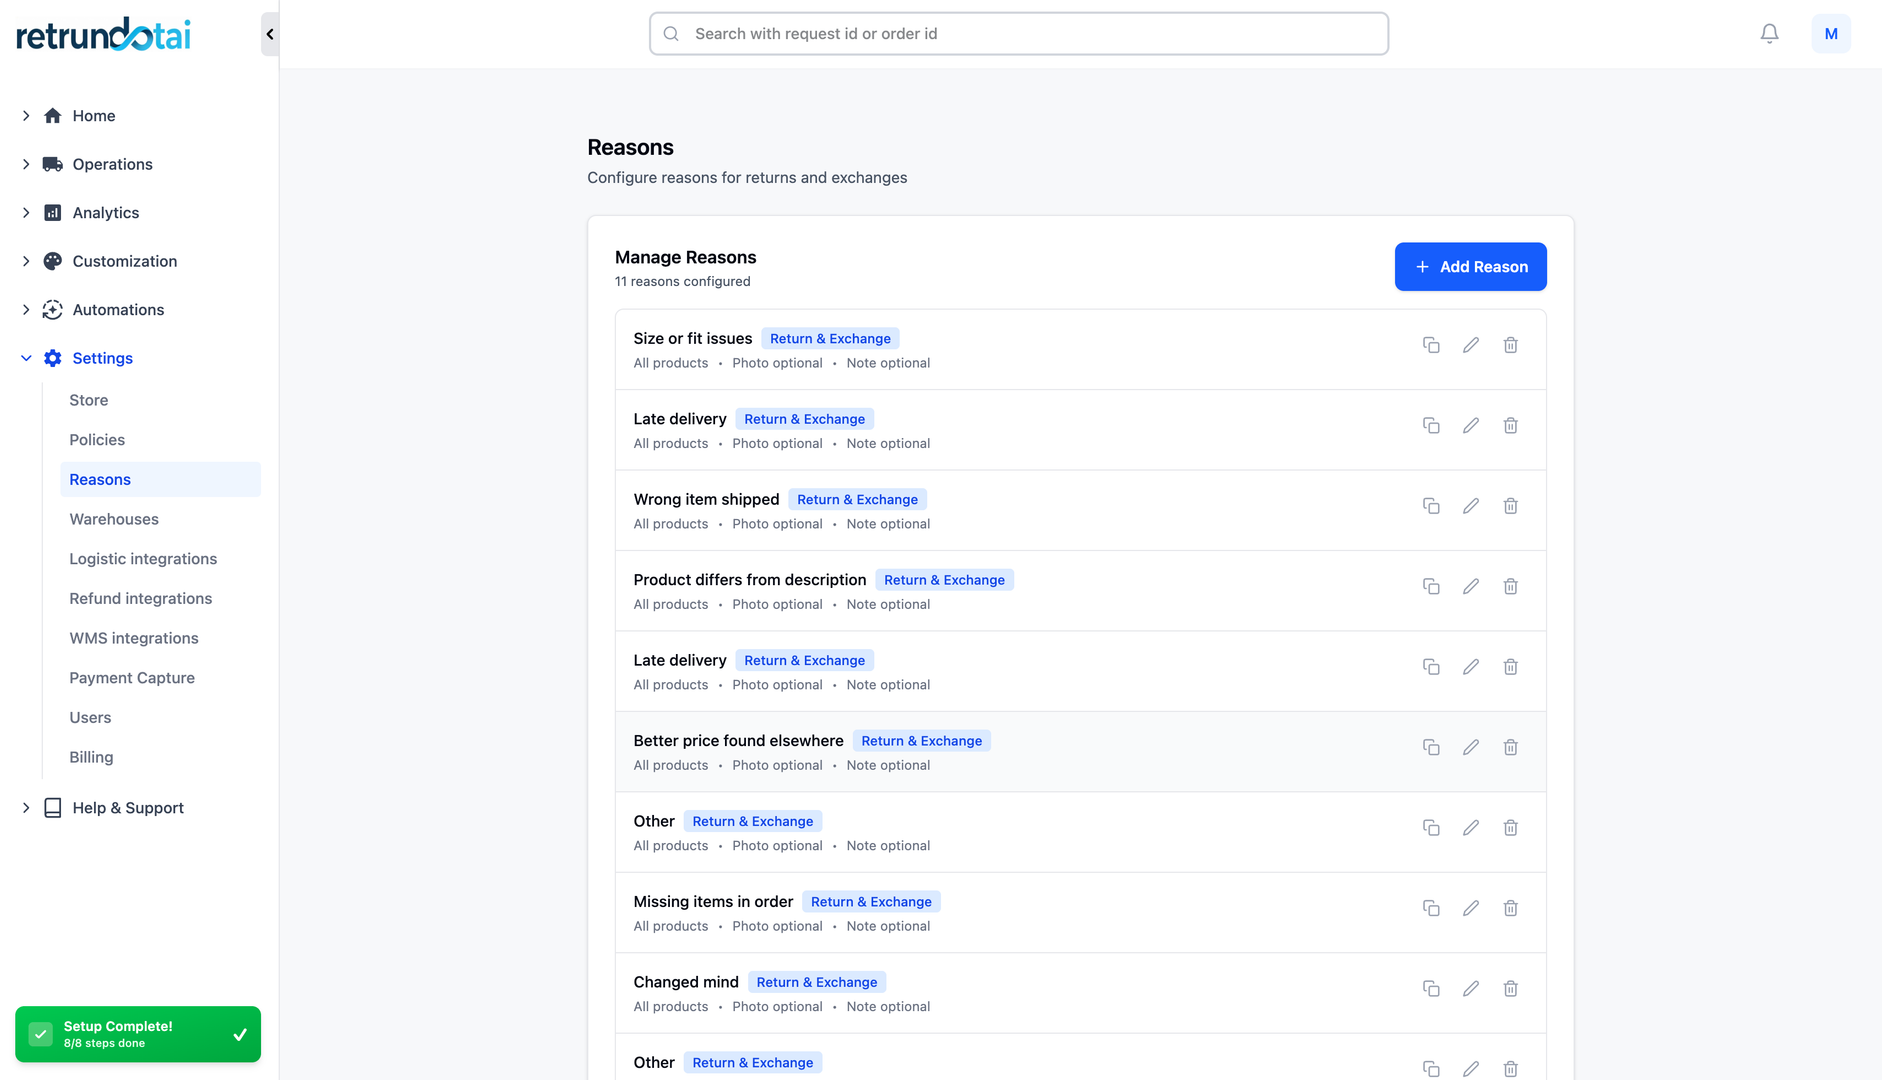Delete the Better price found elsewhere reason

(x=1510, y=747)
